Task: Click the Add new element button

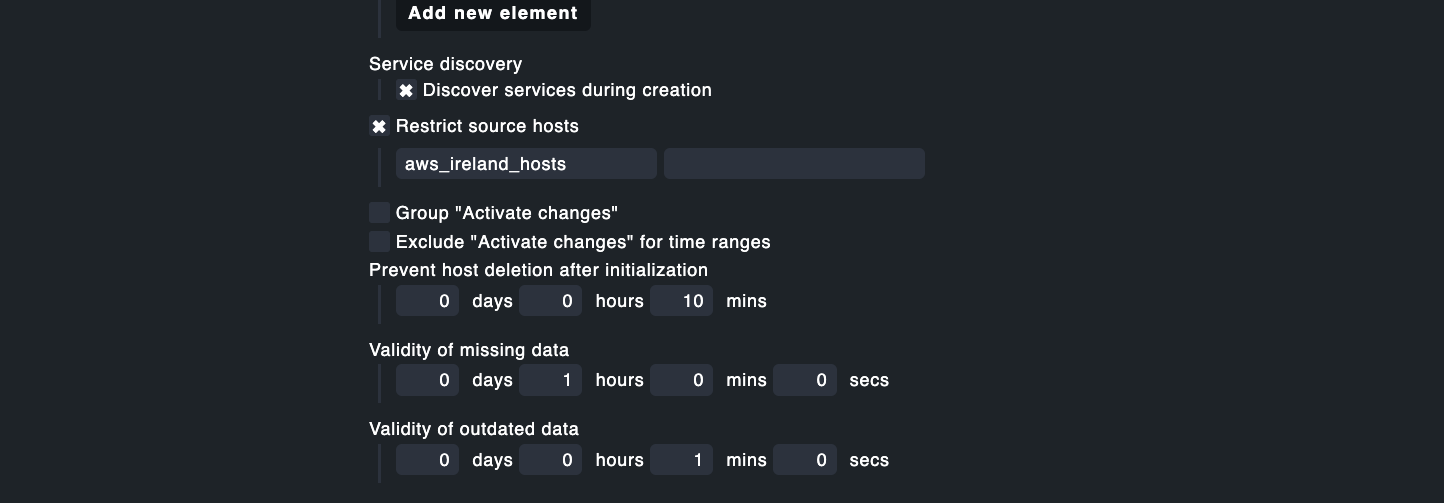Action: click(x=493, y=14)
